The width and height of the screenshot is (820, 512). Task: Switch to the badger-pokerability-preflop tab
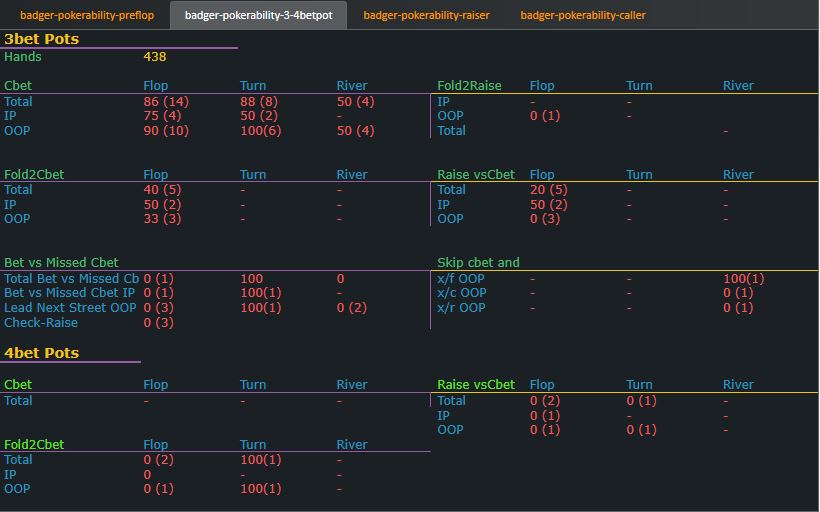pos(87,15)
